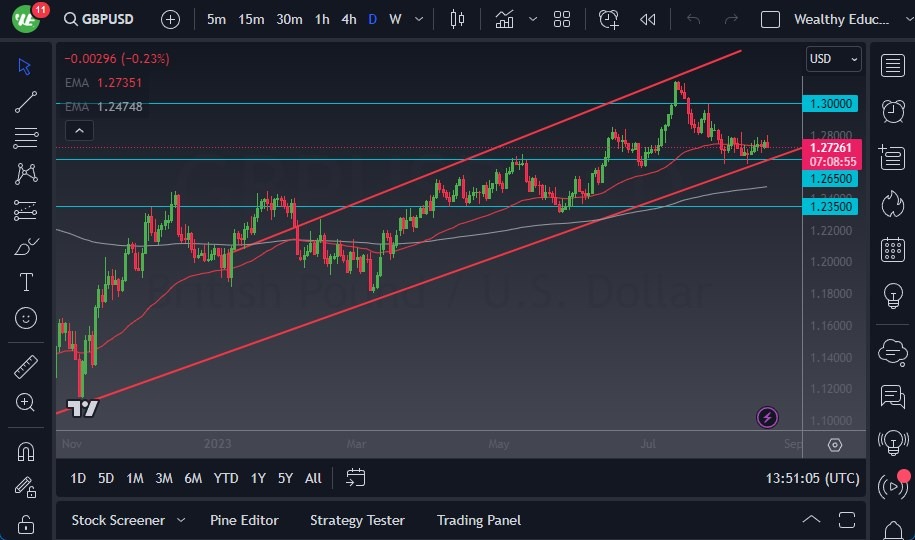Set date range to YTD
Image resolution: width=915 pixels, height=540 pixels.
tap(226, 478)
